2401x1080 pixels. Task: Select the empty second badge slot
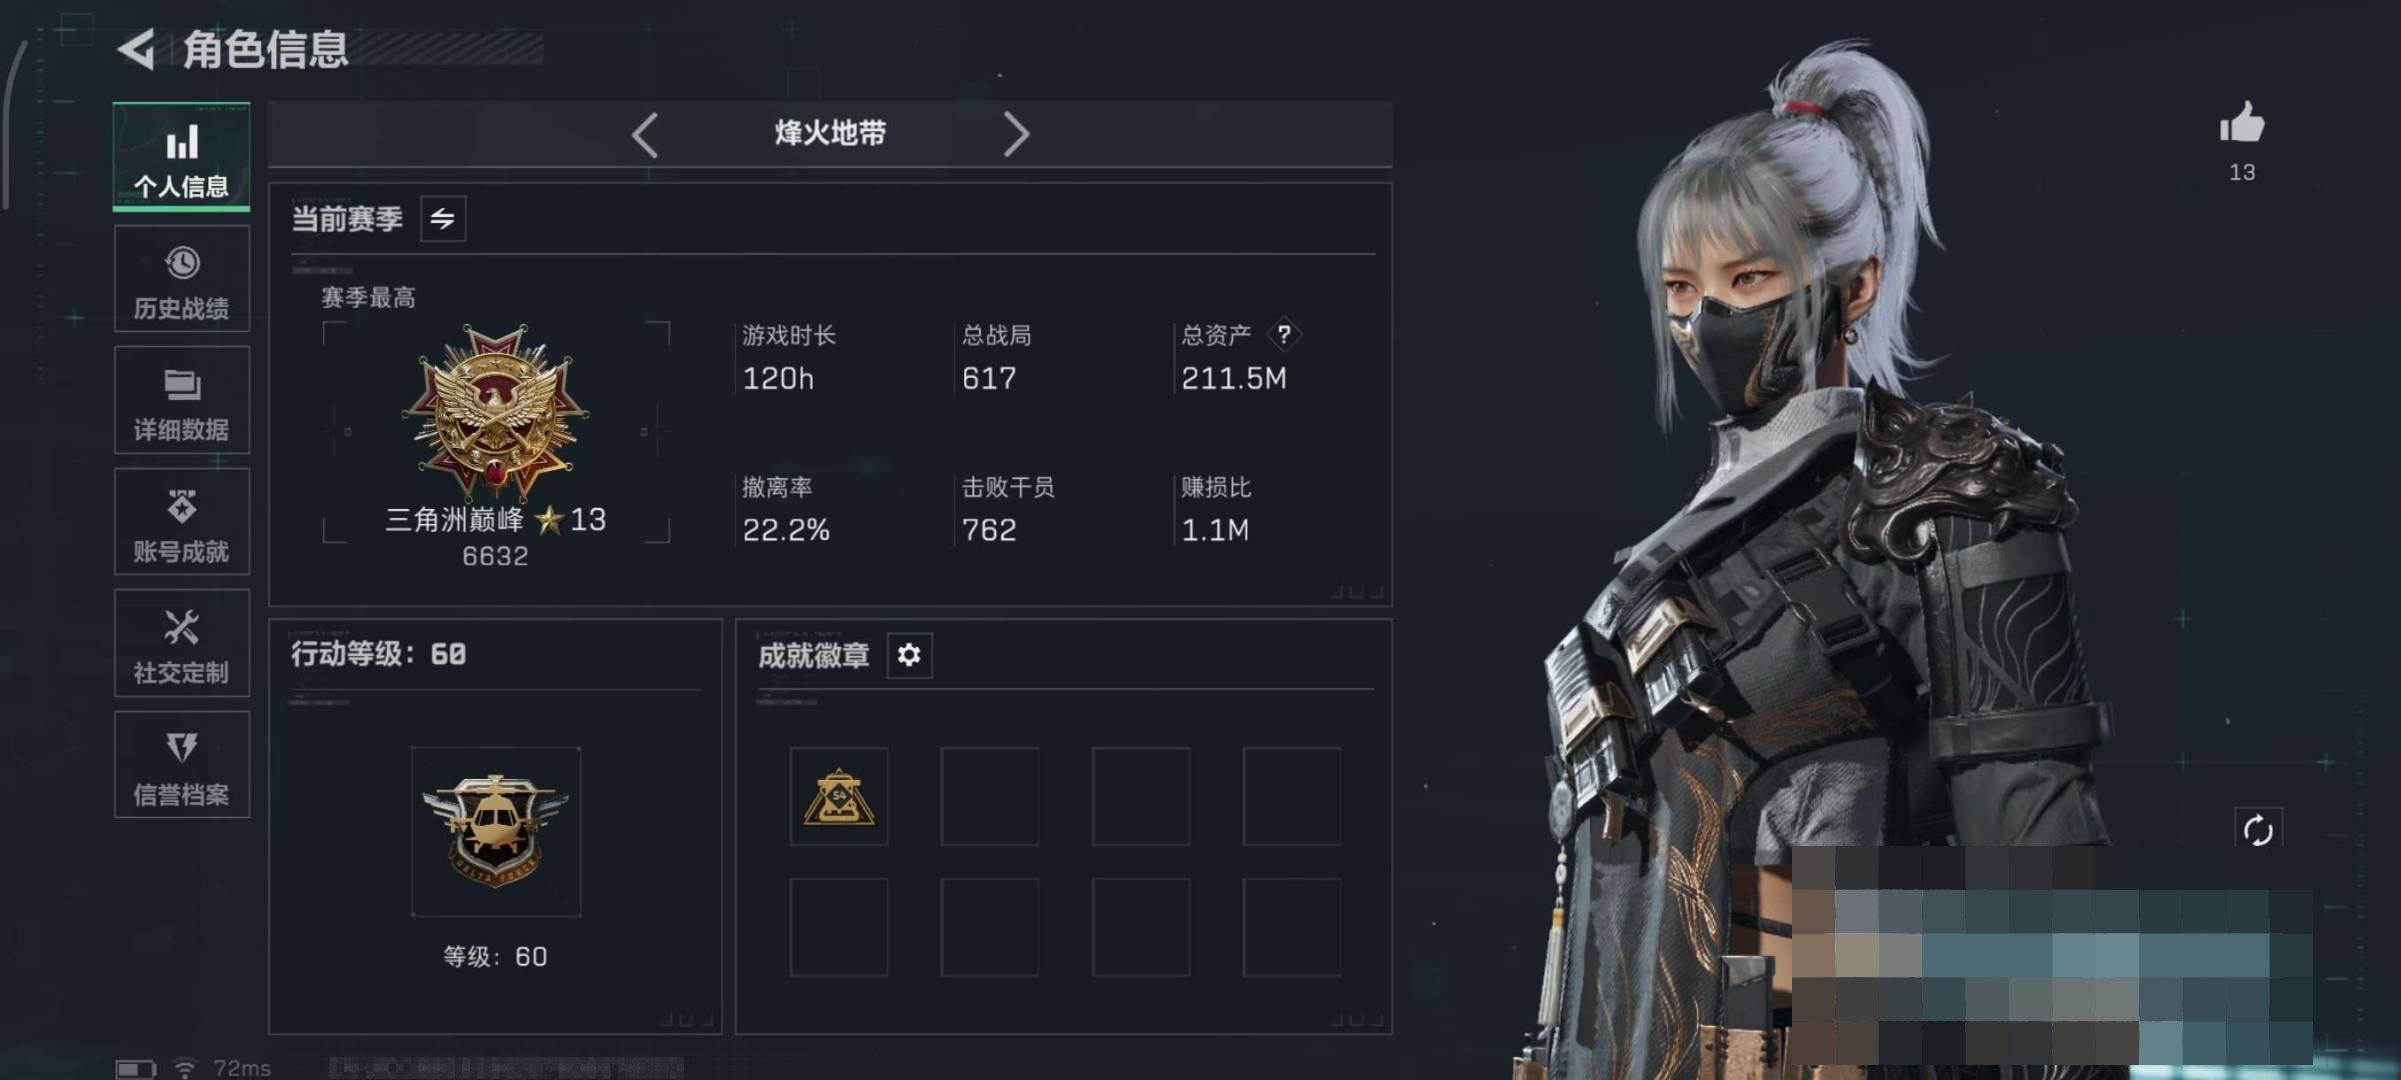click(990, 797)
